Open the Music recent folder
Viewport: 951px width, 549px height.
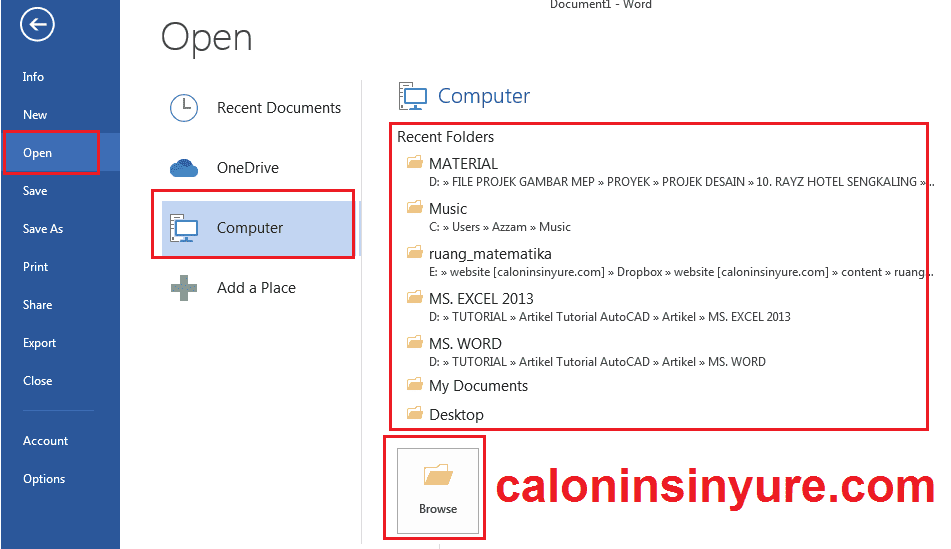click(x=448, y=209)
